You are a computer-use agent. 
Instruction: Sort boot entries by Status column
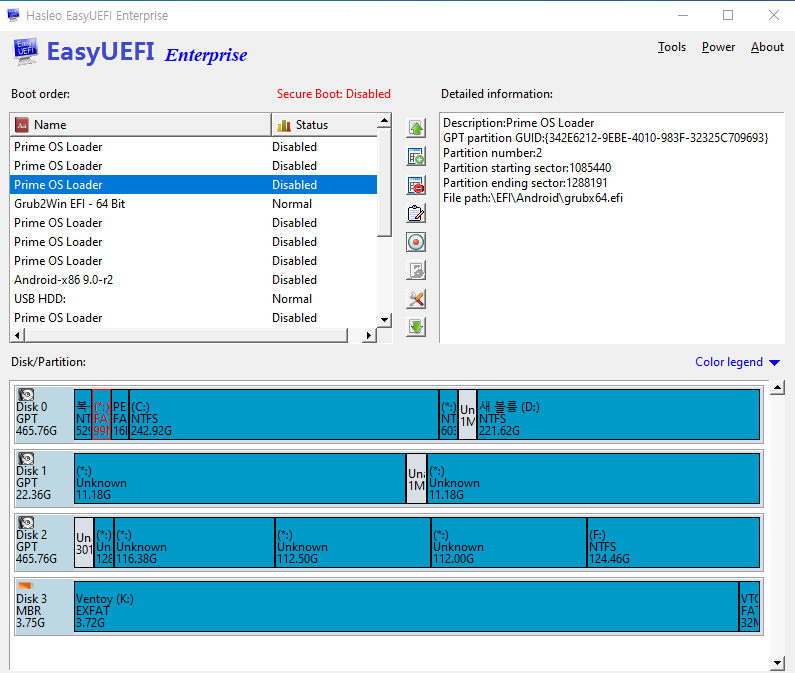point(324,125)
